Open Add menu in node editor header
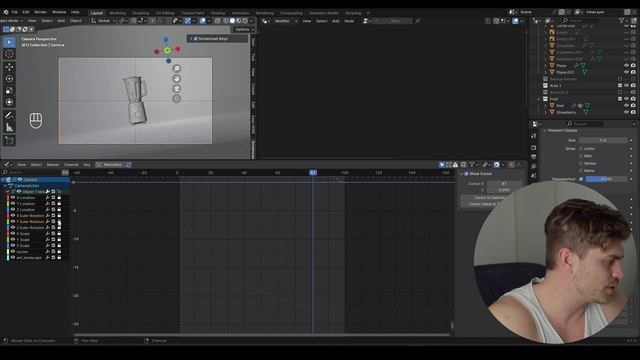The image size is (640, 360). click(x=336, y=21)
